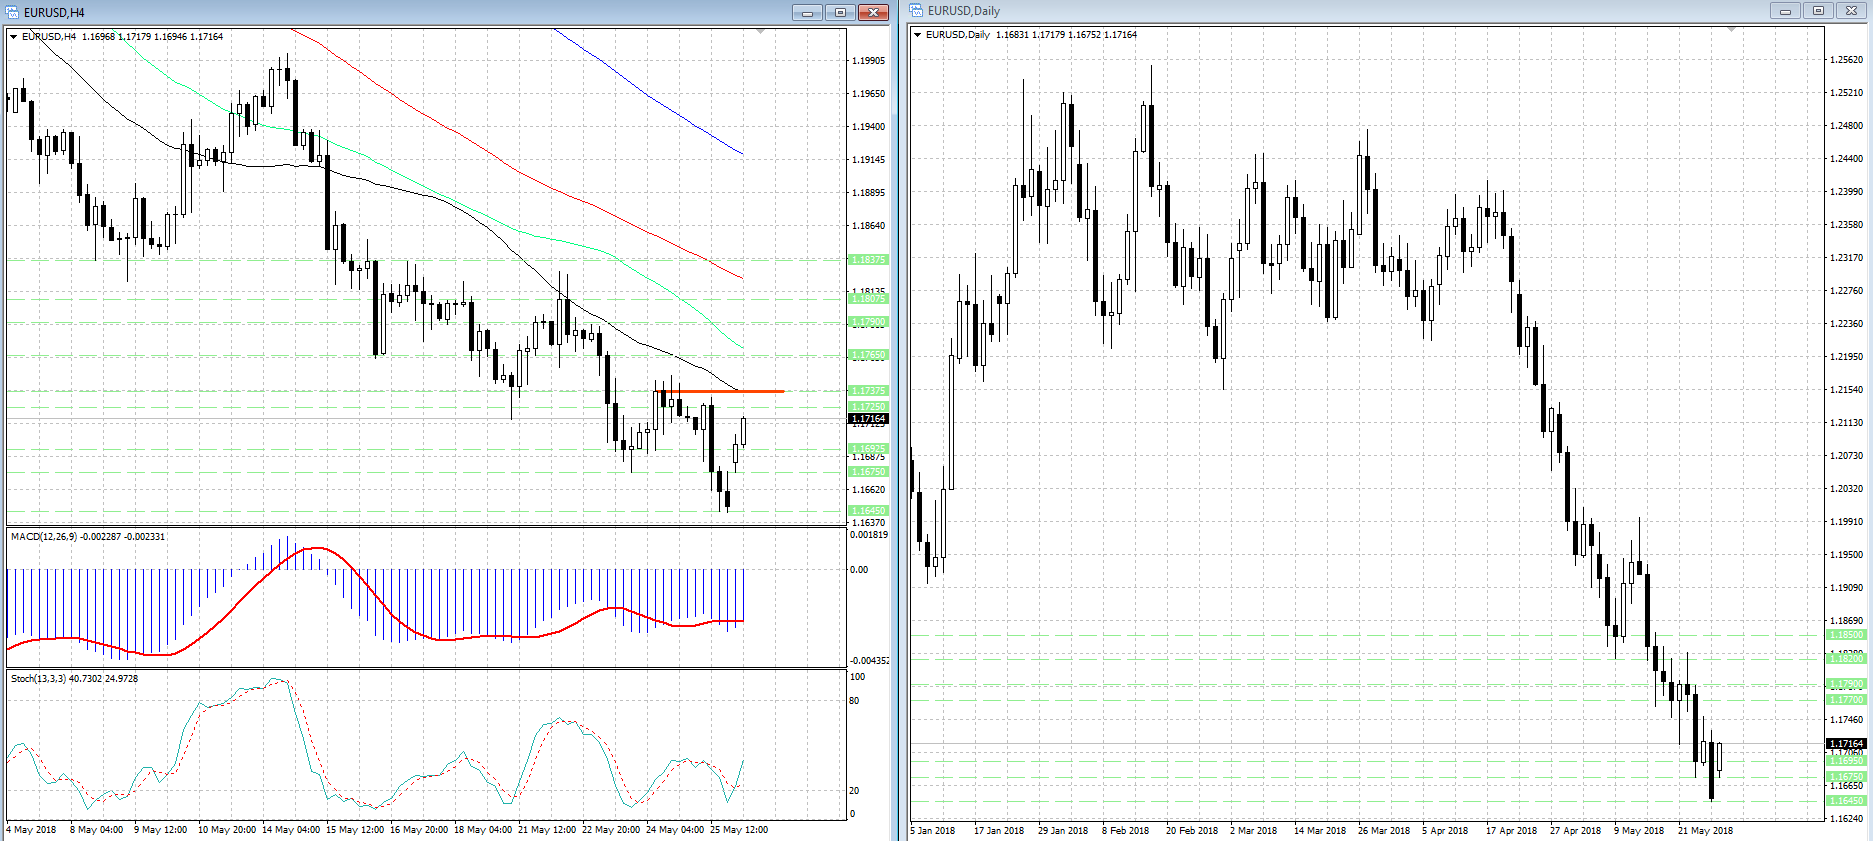Screen dimensions: 1873x841
Task: Click the 1.18200 green price label on Daily
Action: [1846, 658]
